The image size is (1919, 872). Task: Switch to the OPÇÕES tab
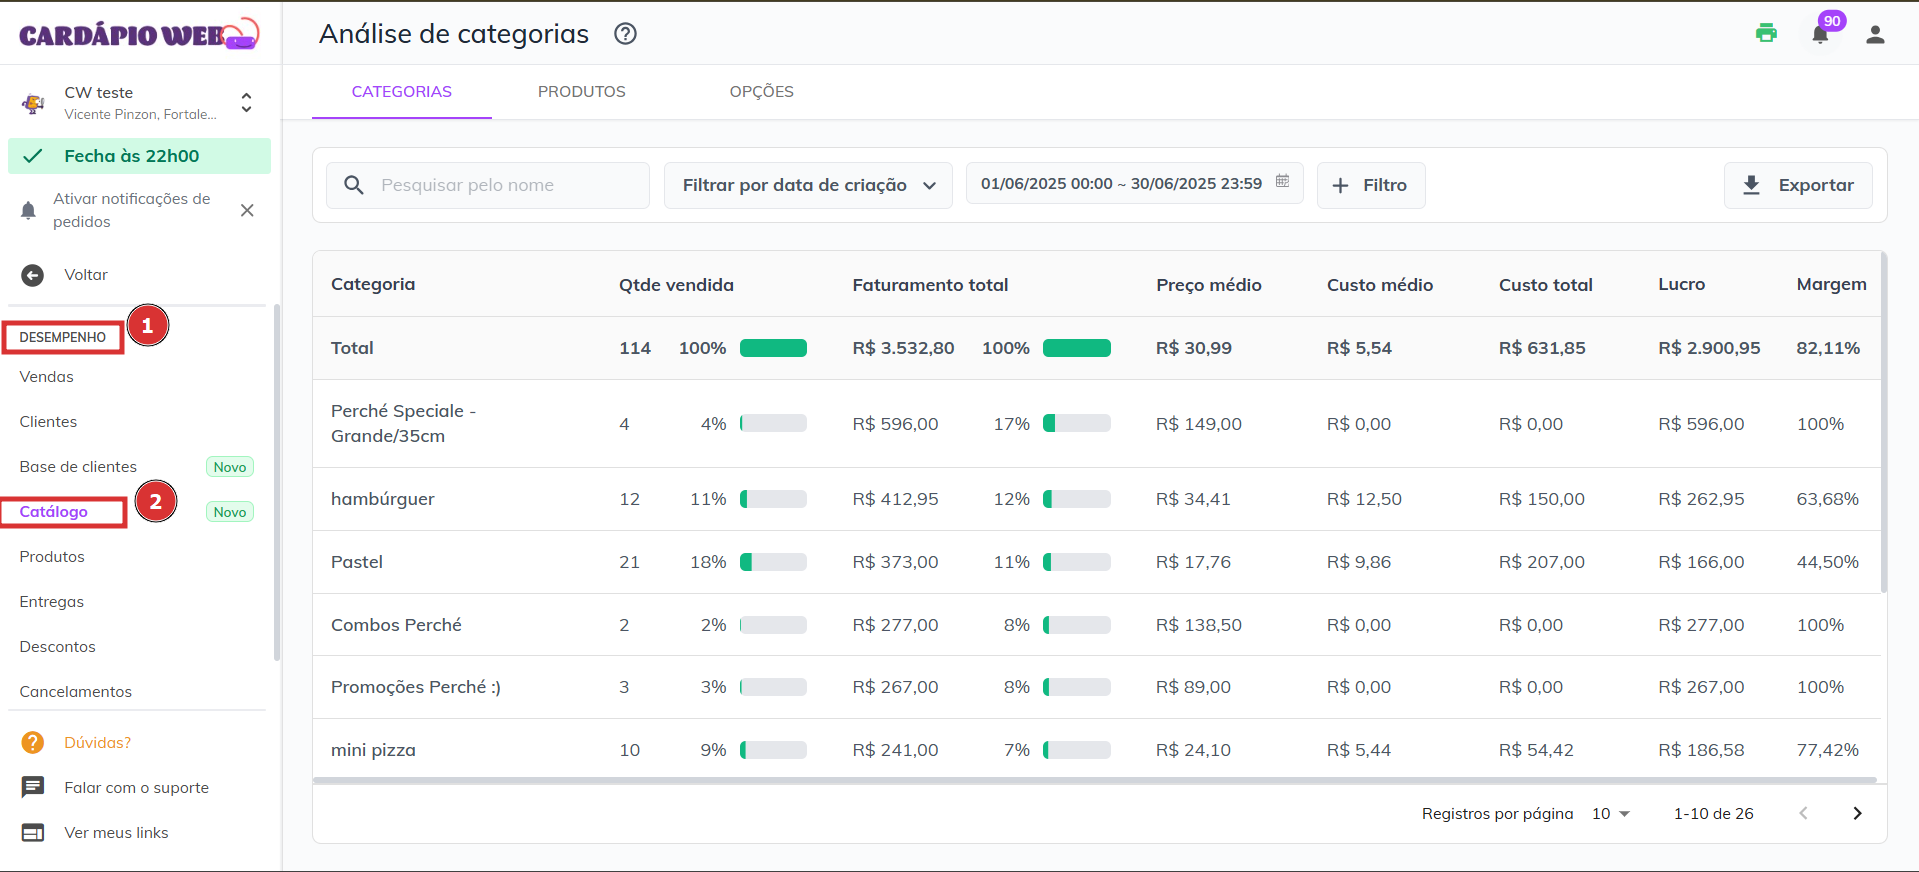click(x=761, y=92)
